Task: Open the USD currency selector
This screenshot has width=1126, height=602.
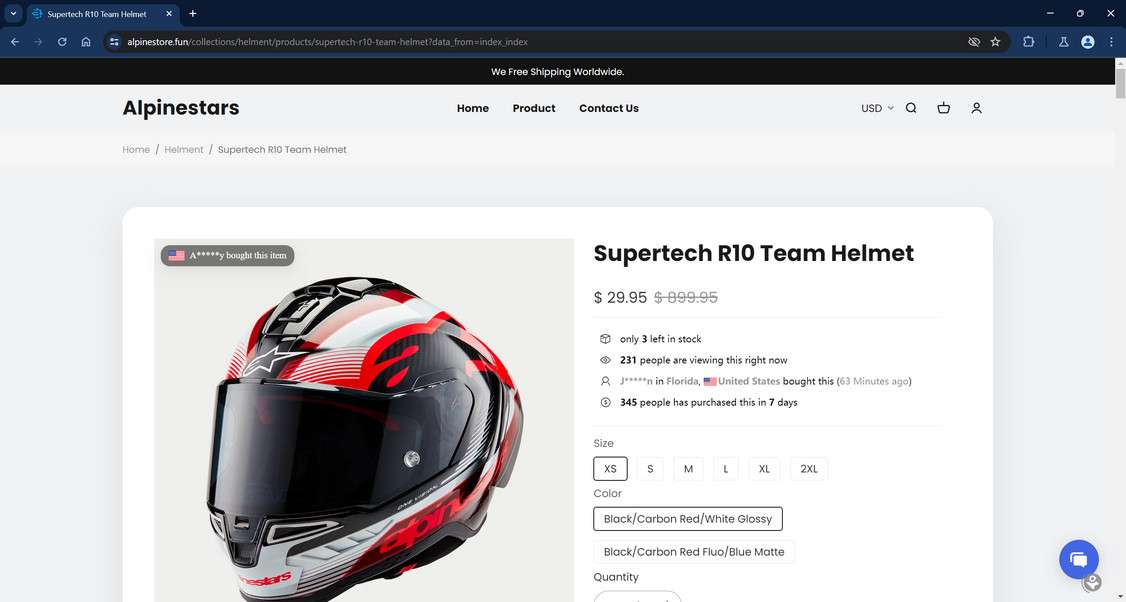Action: pos(877,108)
